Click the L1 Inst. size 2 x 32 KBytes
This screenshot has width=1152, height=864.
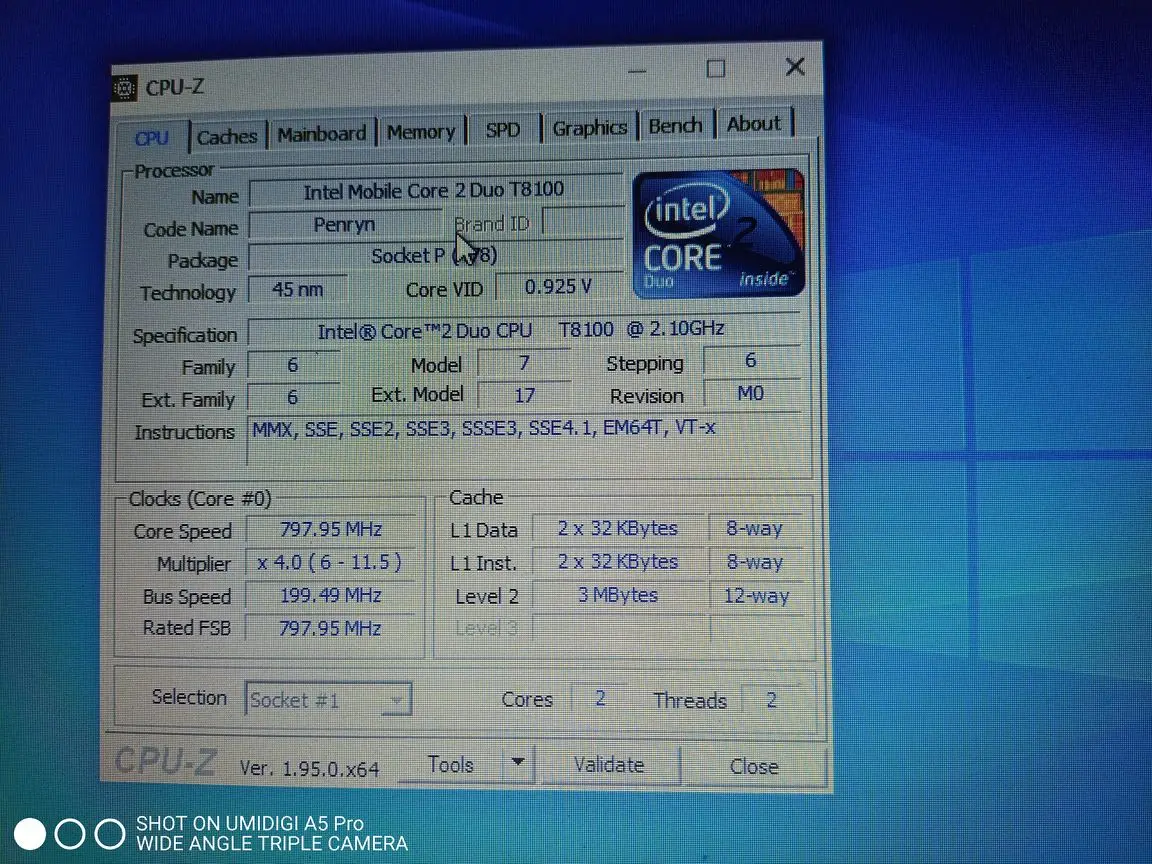pyautogui.click(x=618, y=562)
